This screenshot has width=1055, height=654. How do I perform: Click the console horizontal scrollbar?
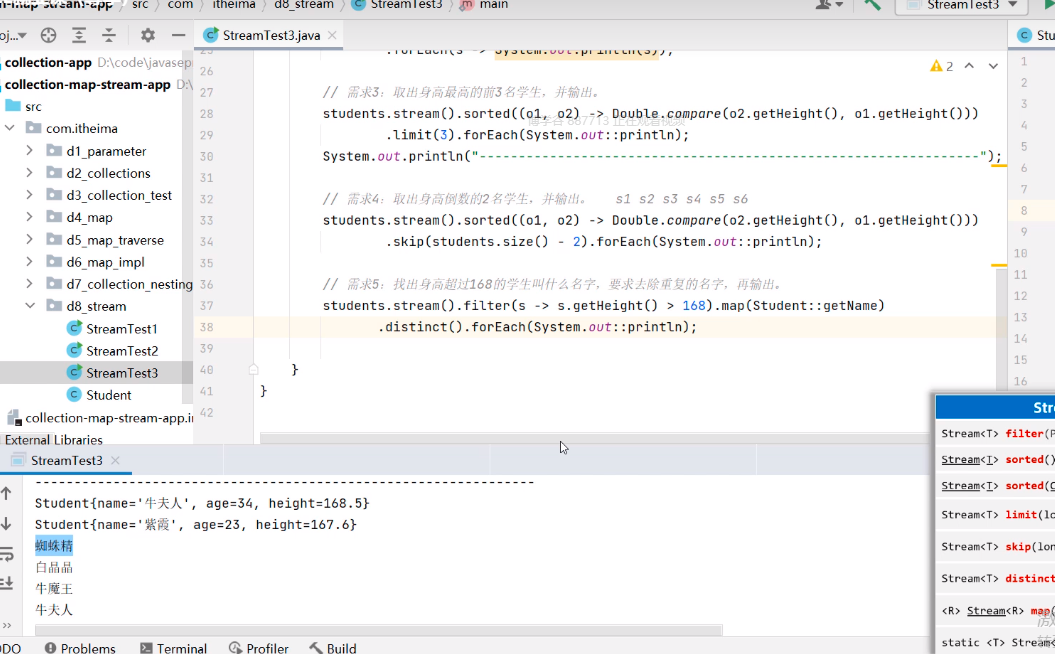coord(379,630)
